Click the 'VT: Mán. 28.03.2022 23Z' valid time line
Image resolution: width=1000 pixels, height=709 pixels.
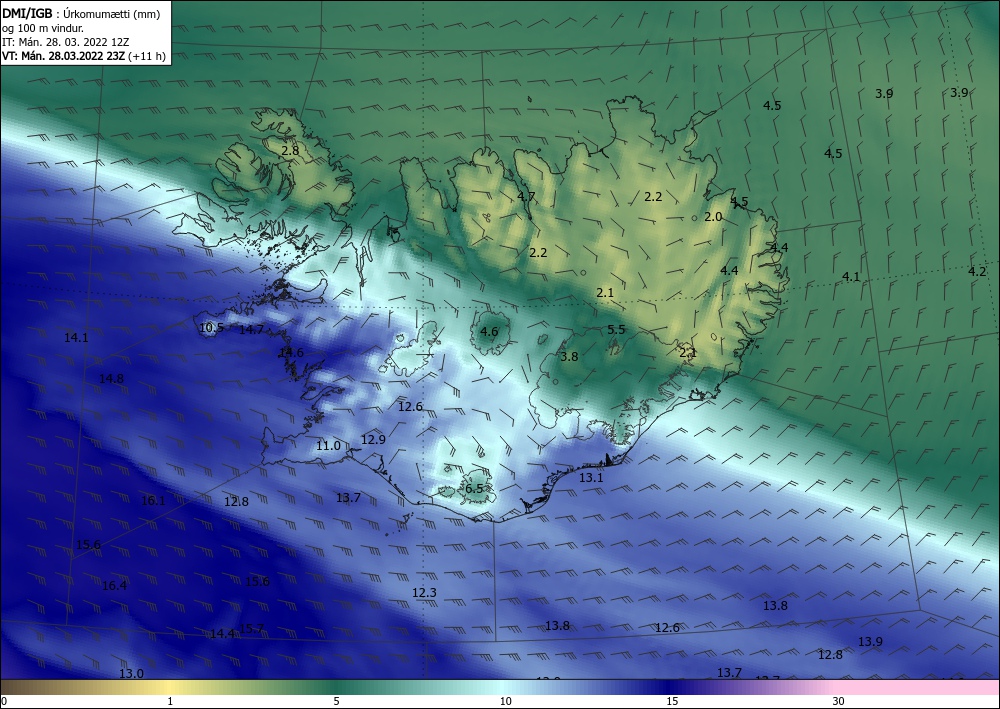point(84,56)
